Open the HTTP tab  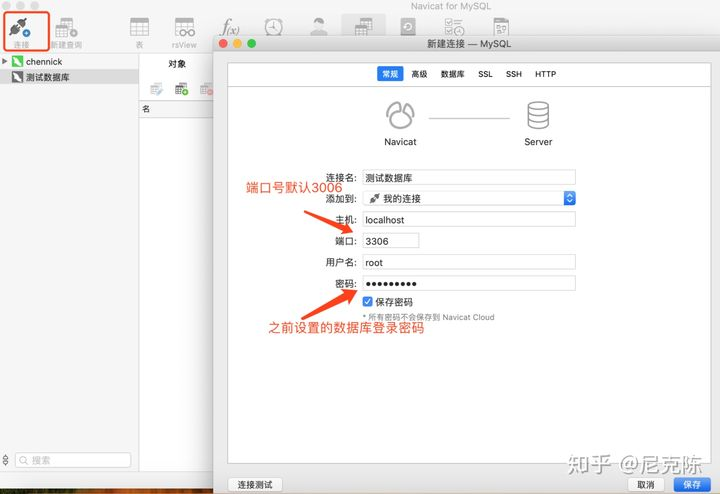tap(546, 74)
